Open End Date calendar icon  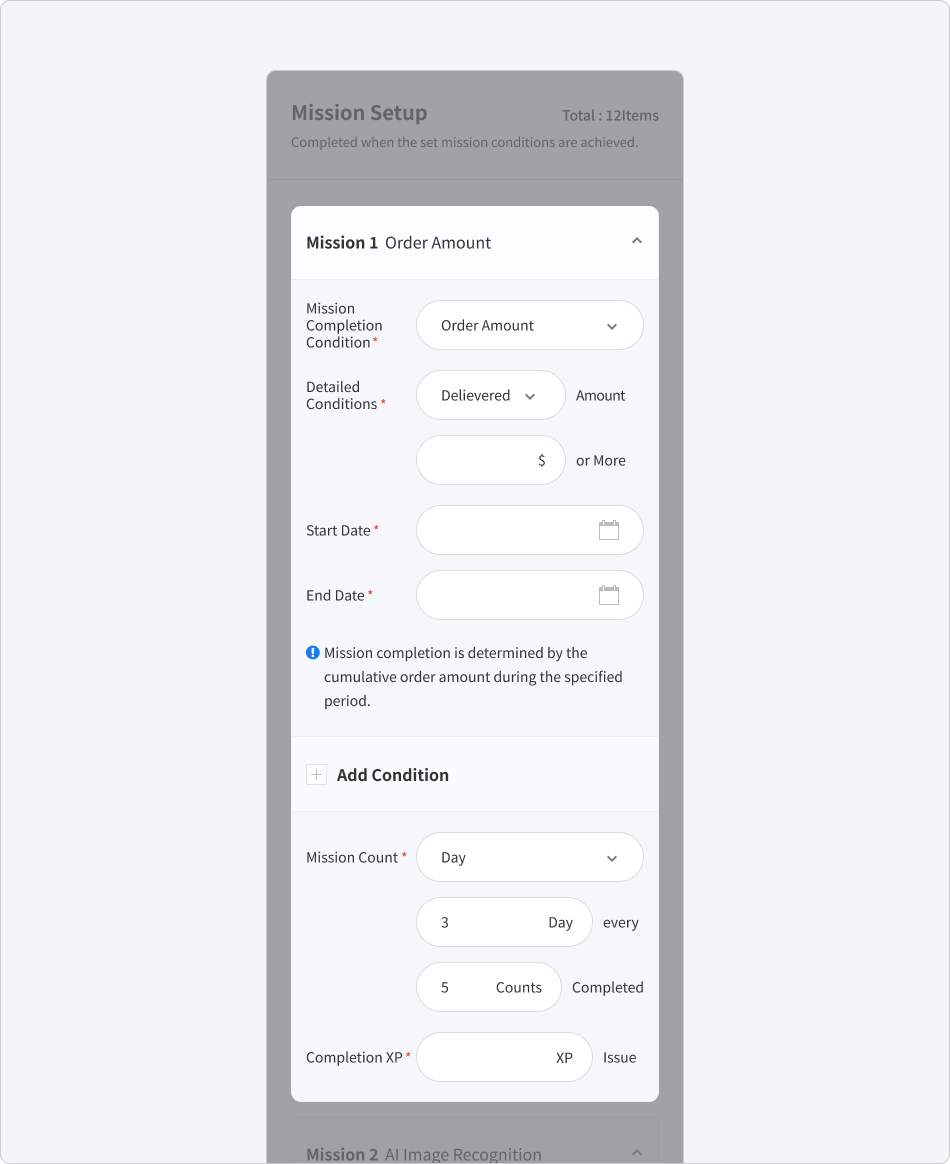click(x=609, y=595)
